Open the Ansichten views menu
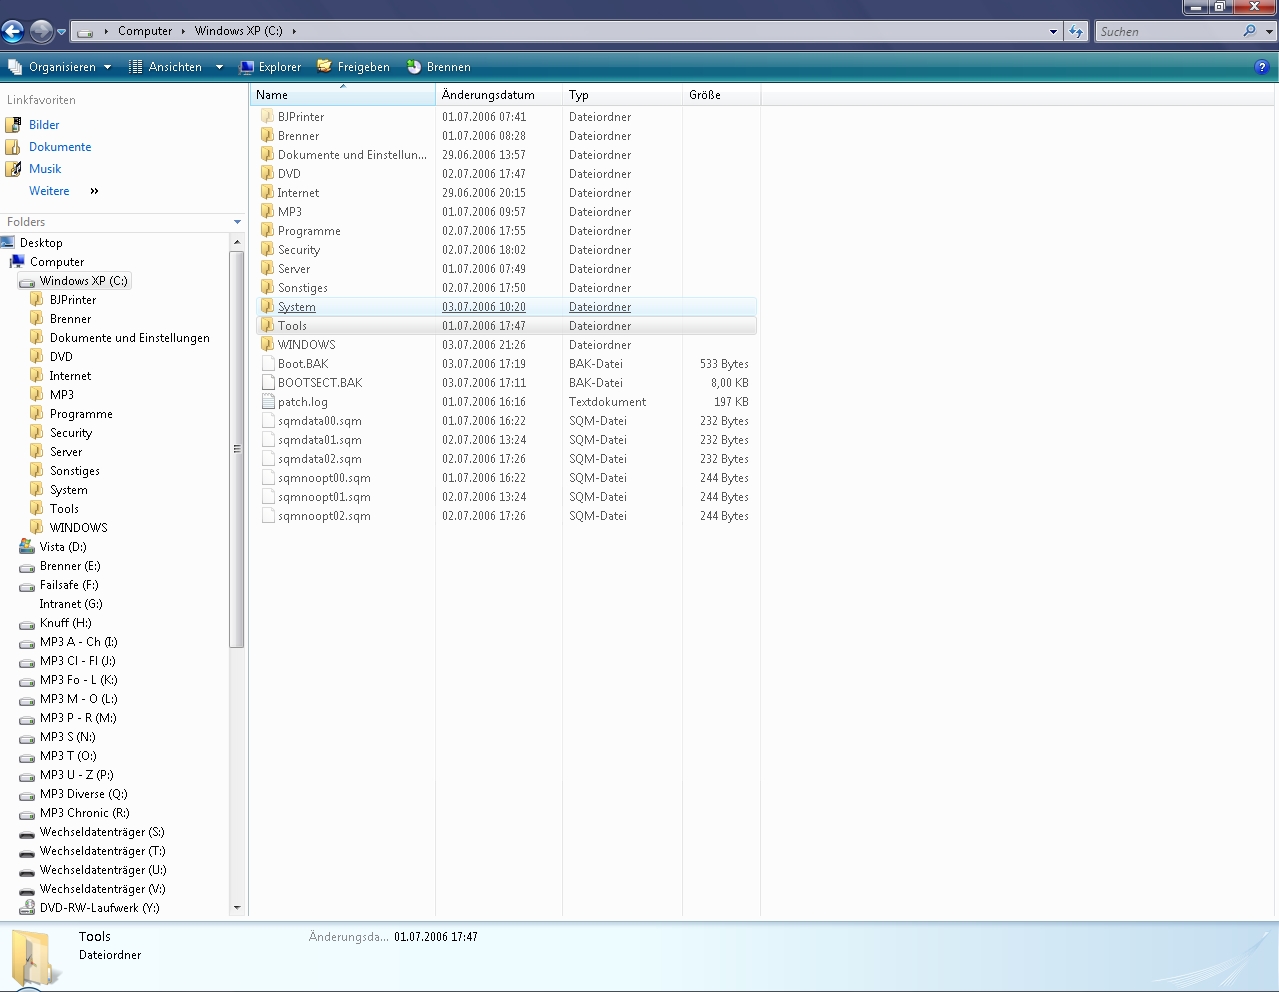The height and width of the screenshot is (992, 1279). click(x=175, y=67)
